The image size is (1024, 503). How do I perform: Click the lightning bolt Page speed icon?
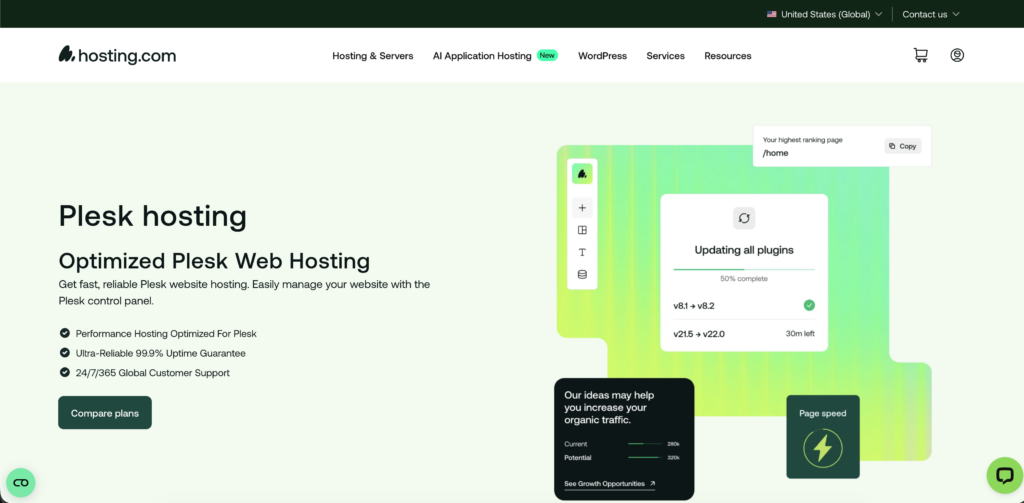pyautogui.click(x=823, y=448)
